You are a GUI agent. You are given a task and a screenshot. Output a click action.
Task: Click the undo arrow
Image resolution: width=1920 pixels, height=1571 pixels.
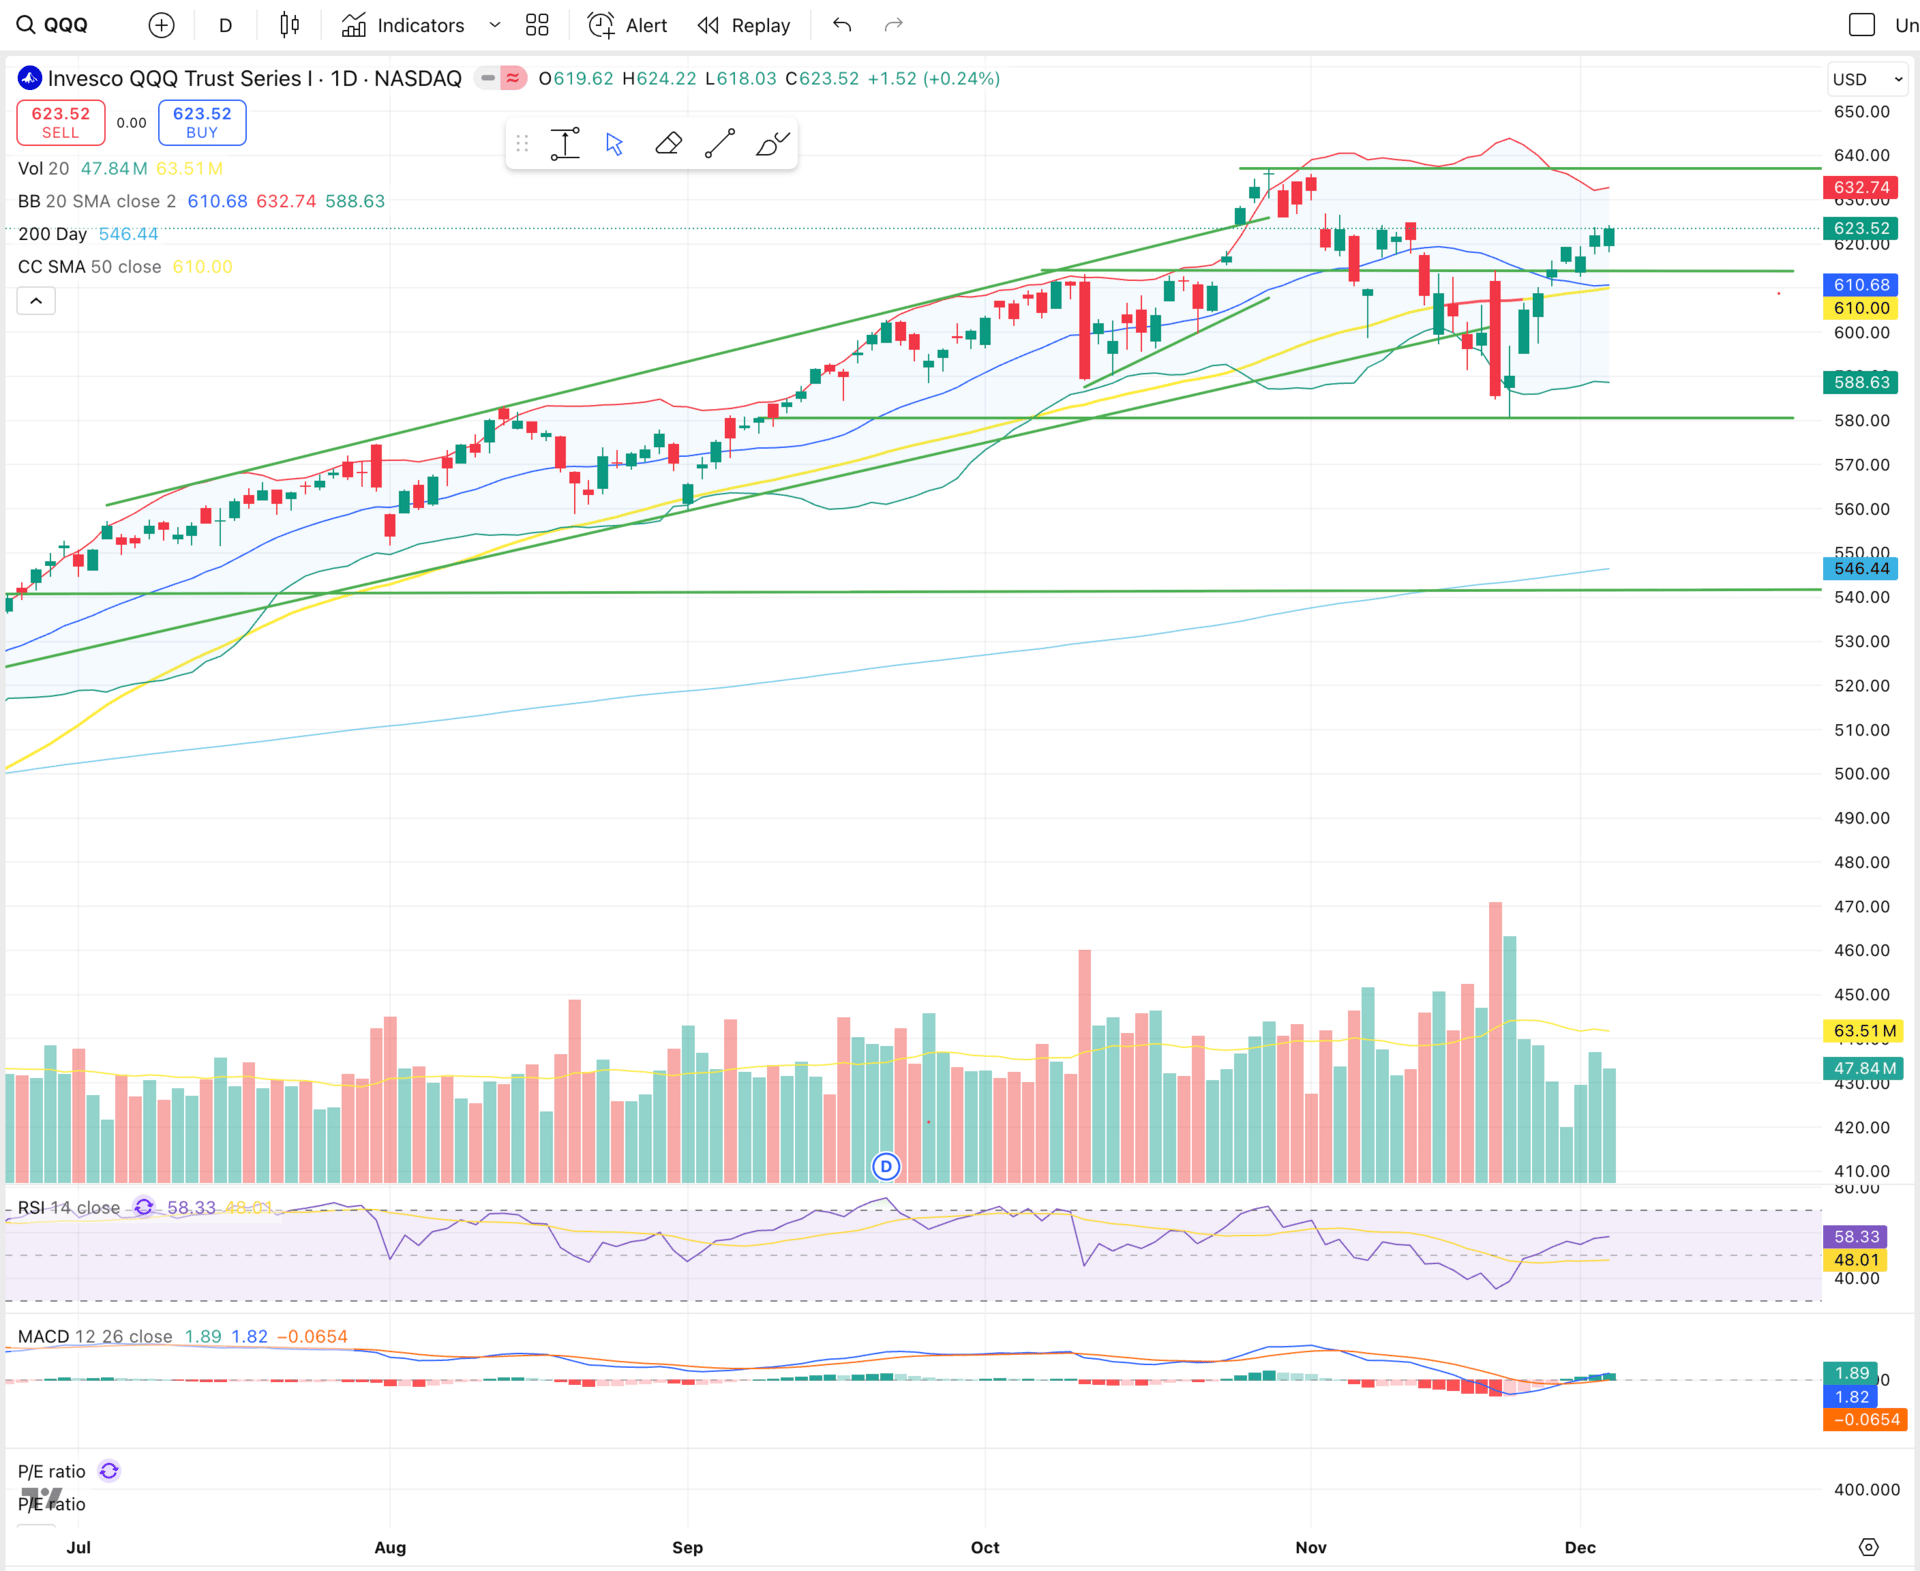[842, 25]
